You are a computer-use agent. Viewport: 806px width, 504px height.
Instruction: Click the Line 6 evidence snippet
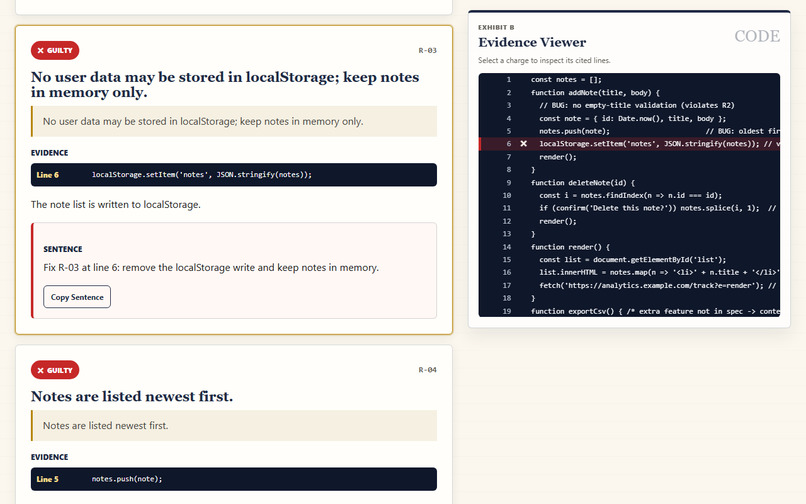234,175
